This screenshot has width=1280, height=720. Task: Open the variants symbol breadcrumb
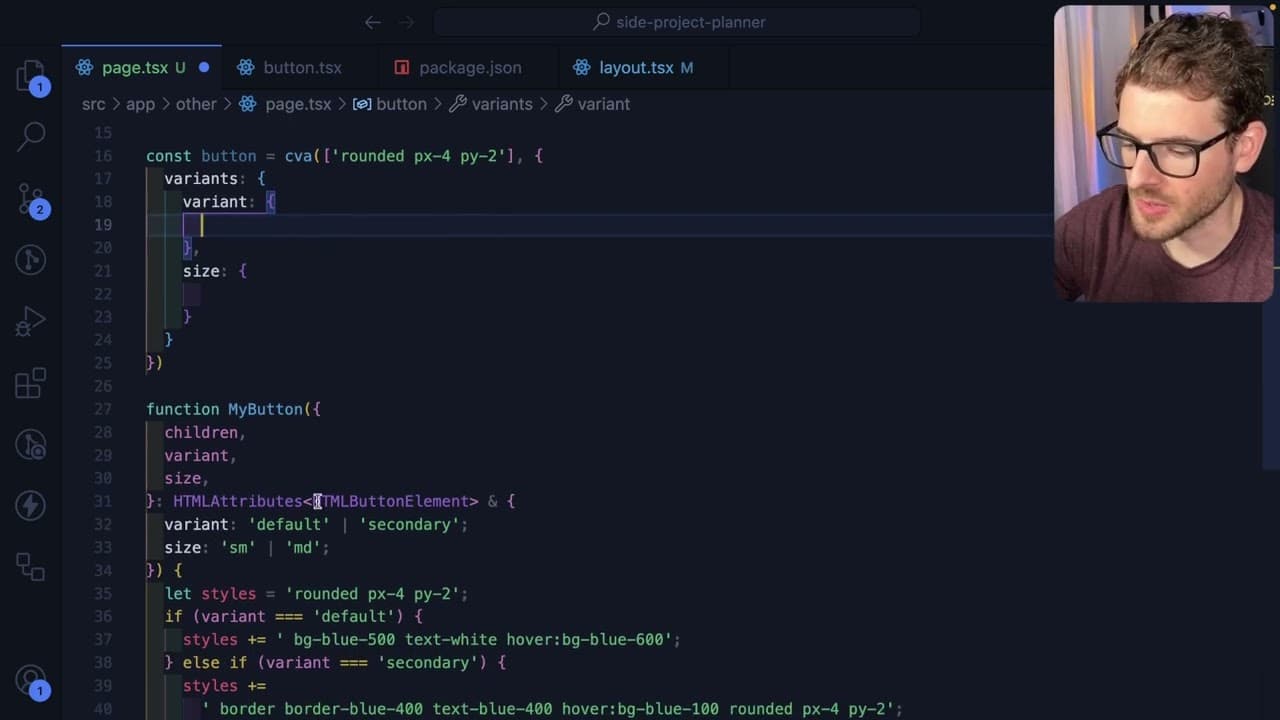[x=491, y=104]
